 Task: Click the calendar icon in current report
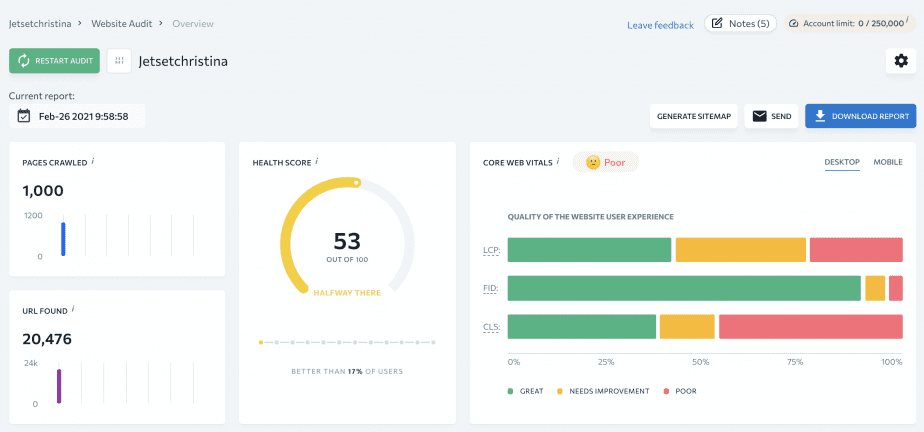click(24, 116)
